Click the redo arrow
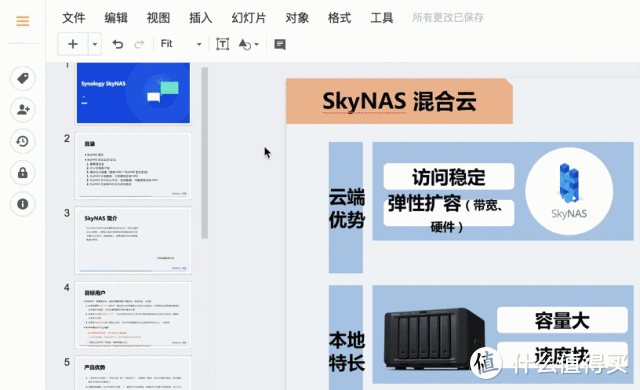This screenshot has height=390, width=640. click(139, 44)
